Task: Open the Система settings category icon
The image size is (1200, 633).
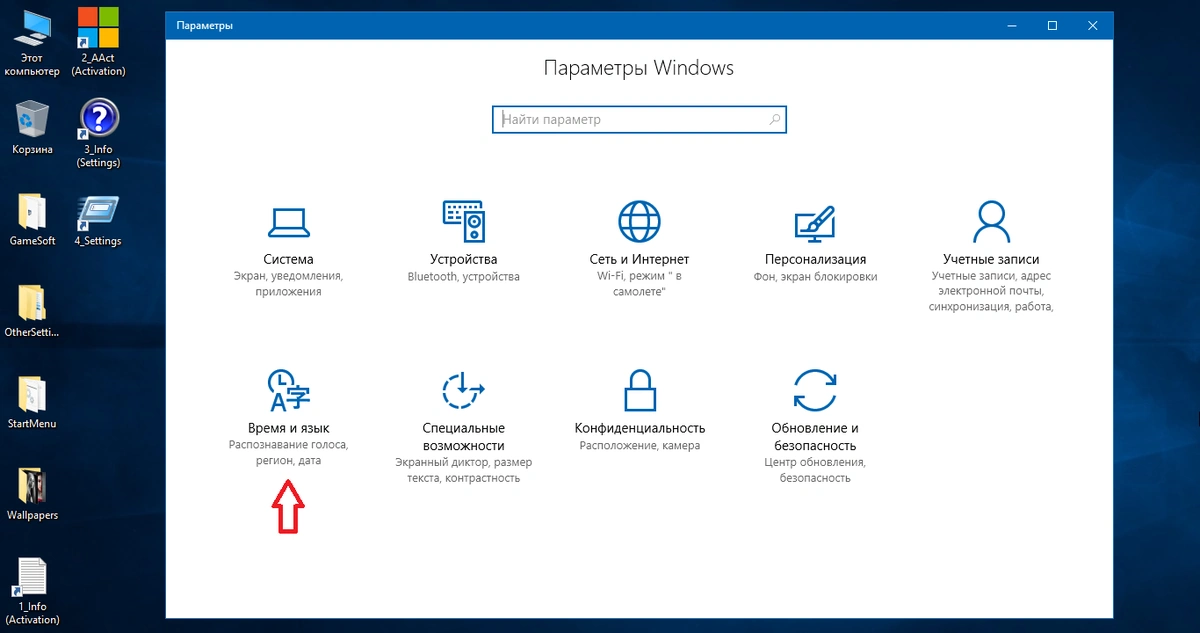Action: click(x=288, y=222)
